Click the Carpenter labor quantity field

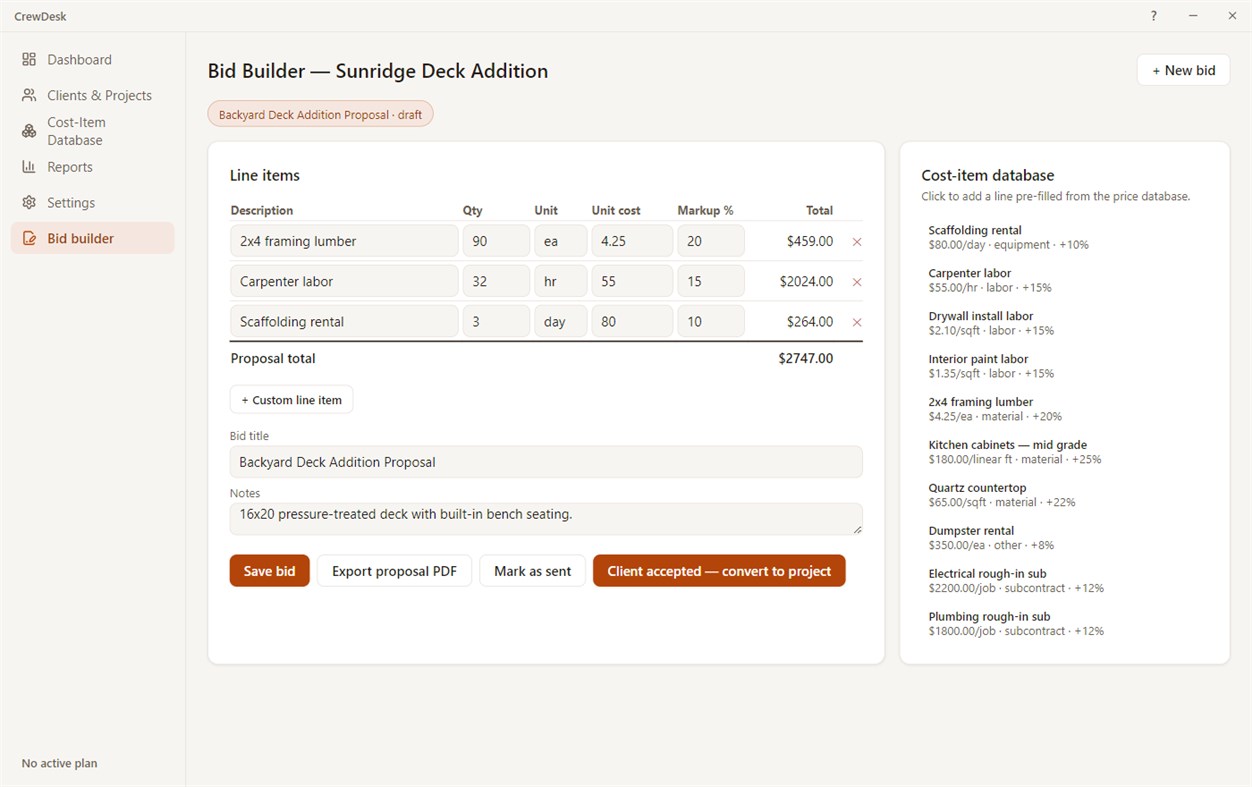496,282
